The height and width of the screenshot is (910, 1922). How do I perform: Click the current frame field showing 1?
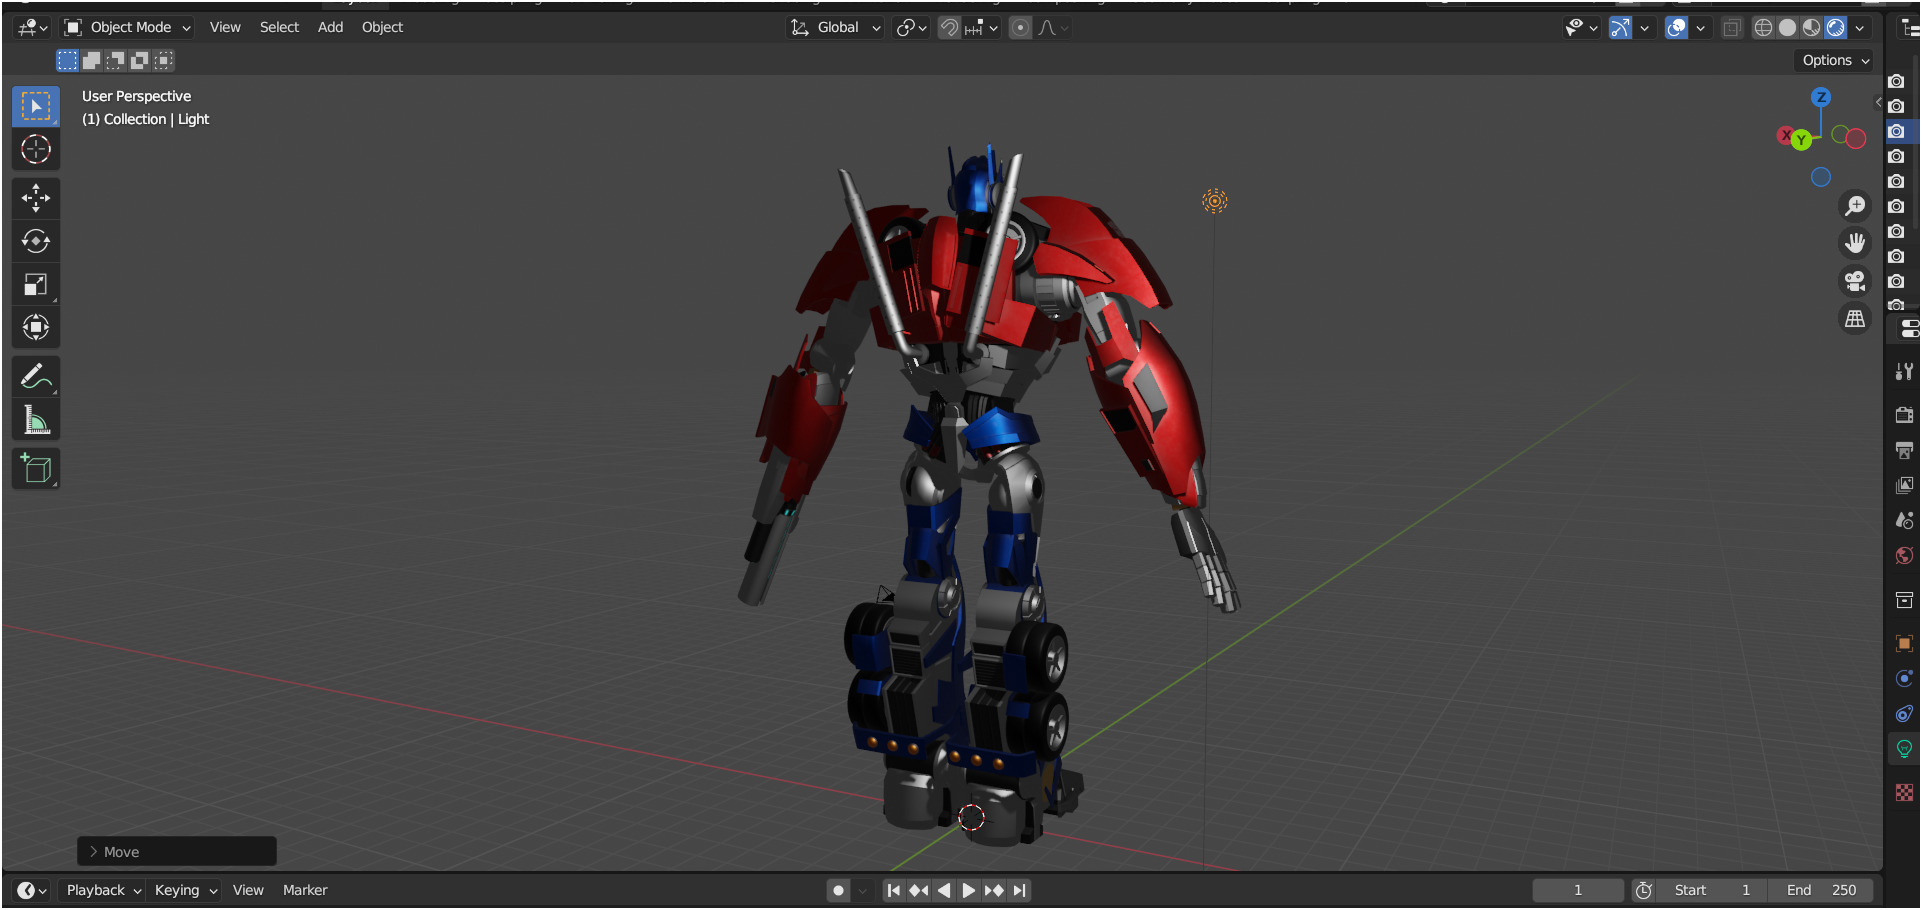pyautogui.click(x=1578, y=891)
